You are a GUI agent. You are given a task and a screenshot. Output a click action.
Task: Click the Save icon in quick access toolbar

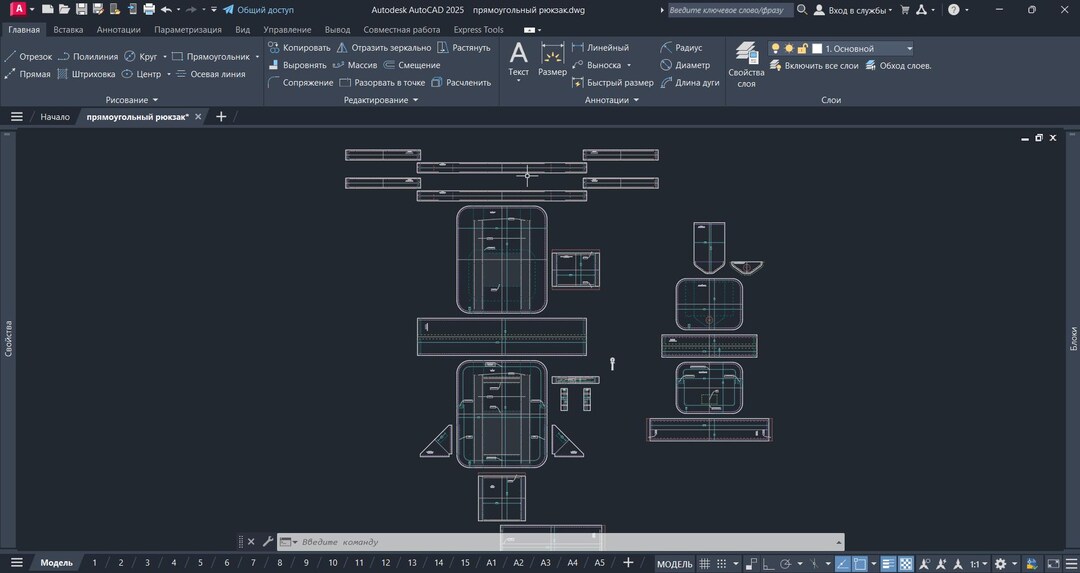click(x=81, y=10)
